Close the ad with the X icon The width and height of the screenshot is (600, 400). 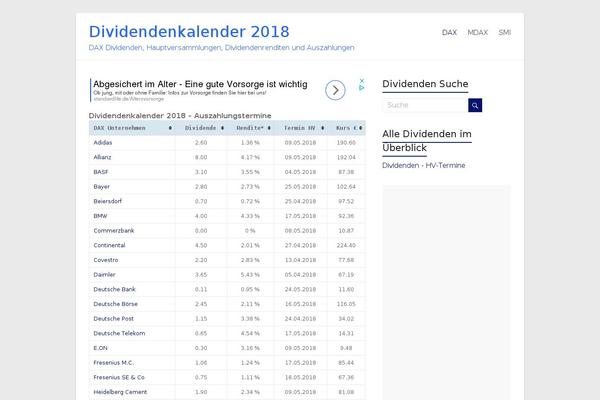pyautogui.click(x=362, y=81)
